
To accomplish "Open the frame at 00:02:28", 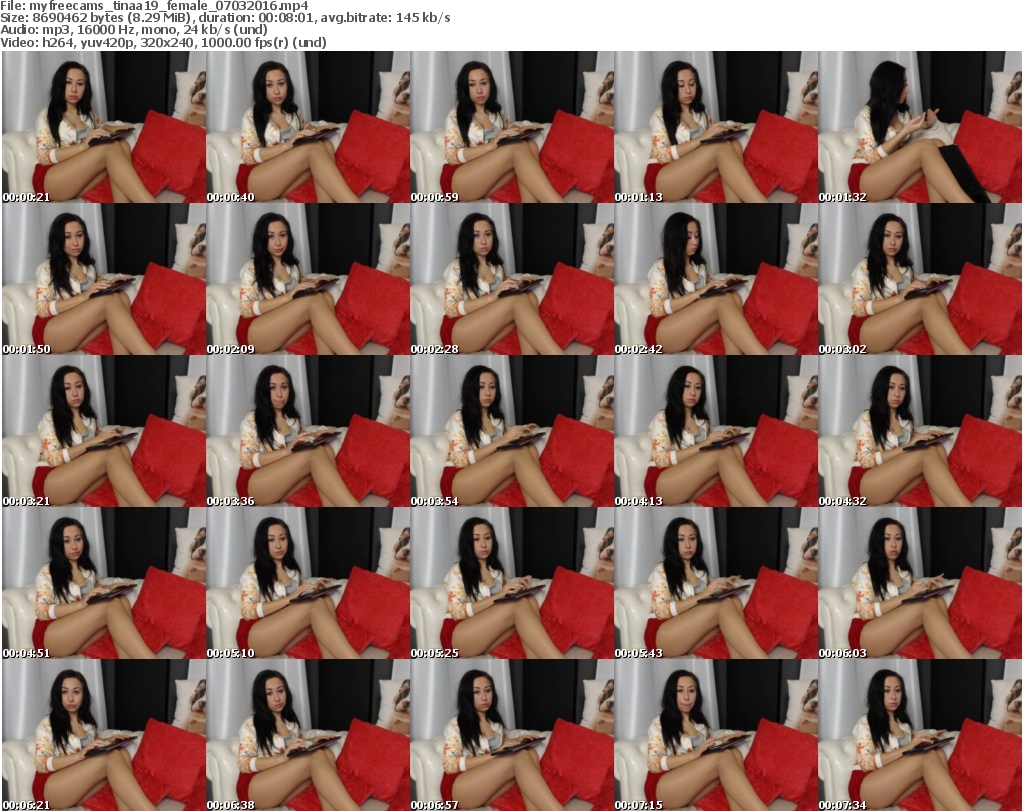I will (x=512, y=279).
